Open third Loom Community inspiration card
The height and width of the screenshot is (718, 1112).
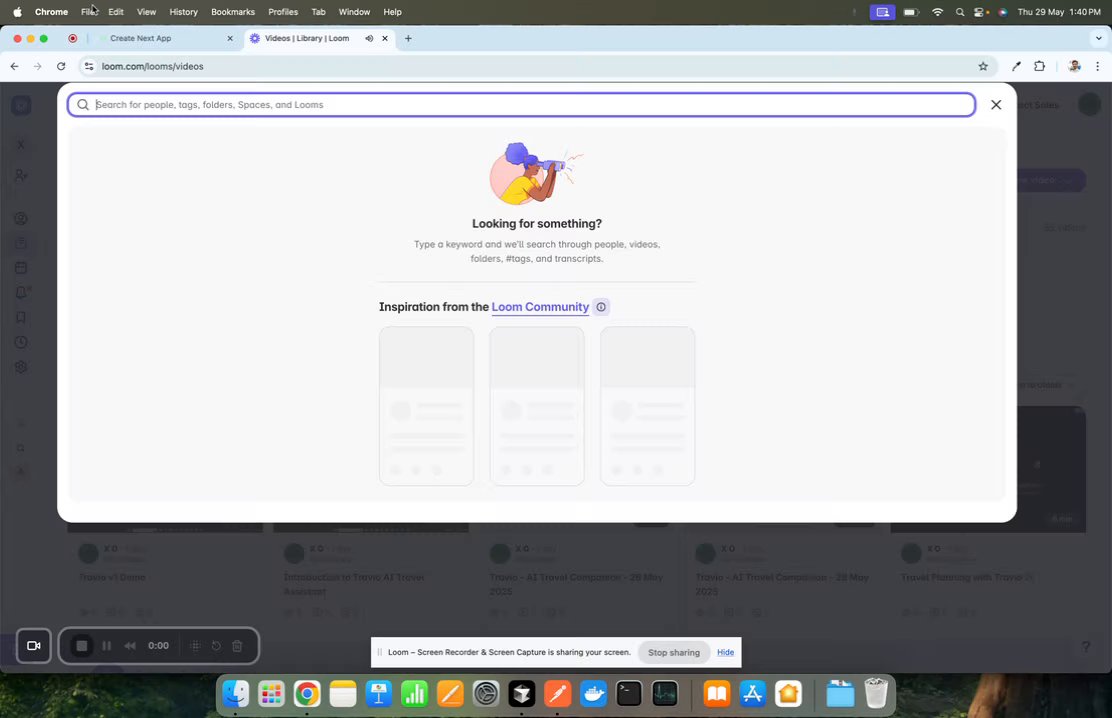[x=647, y=406]
